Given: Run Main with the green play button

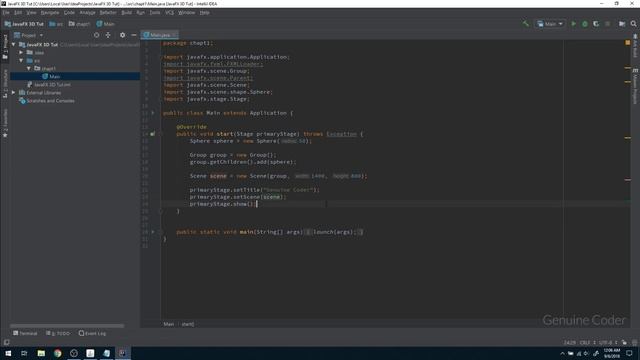Looking at the screenshot, I should pos(573,24).
